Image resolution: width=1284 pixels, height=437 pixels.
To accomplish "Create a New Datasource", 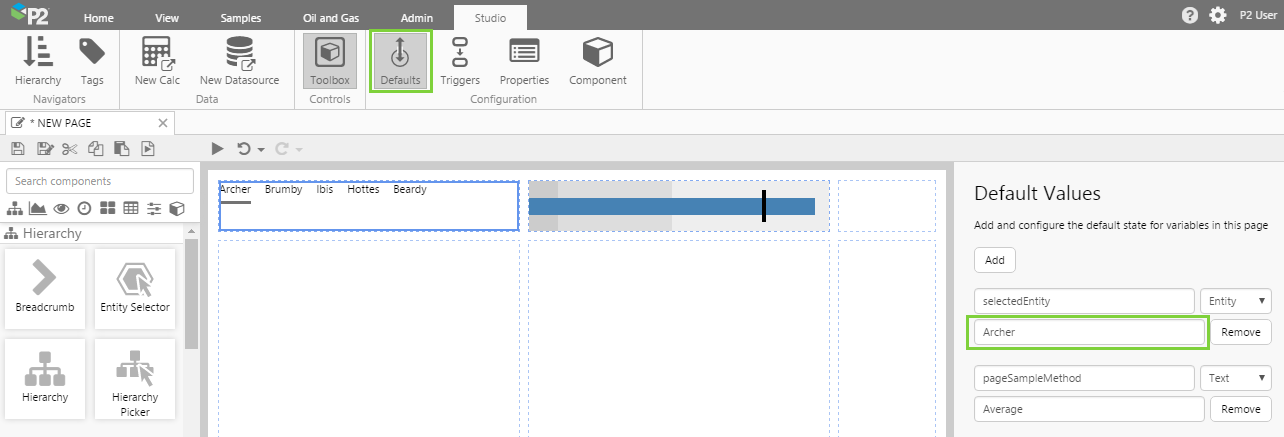I will coord(239,61).
